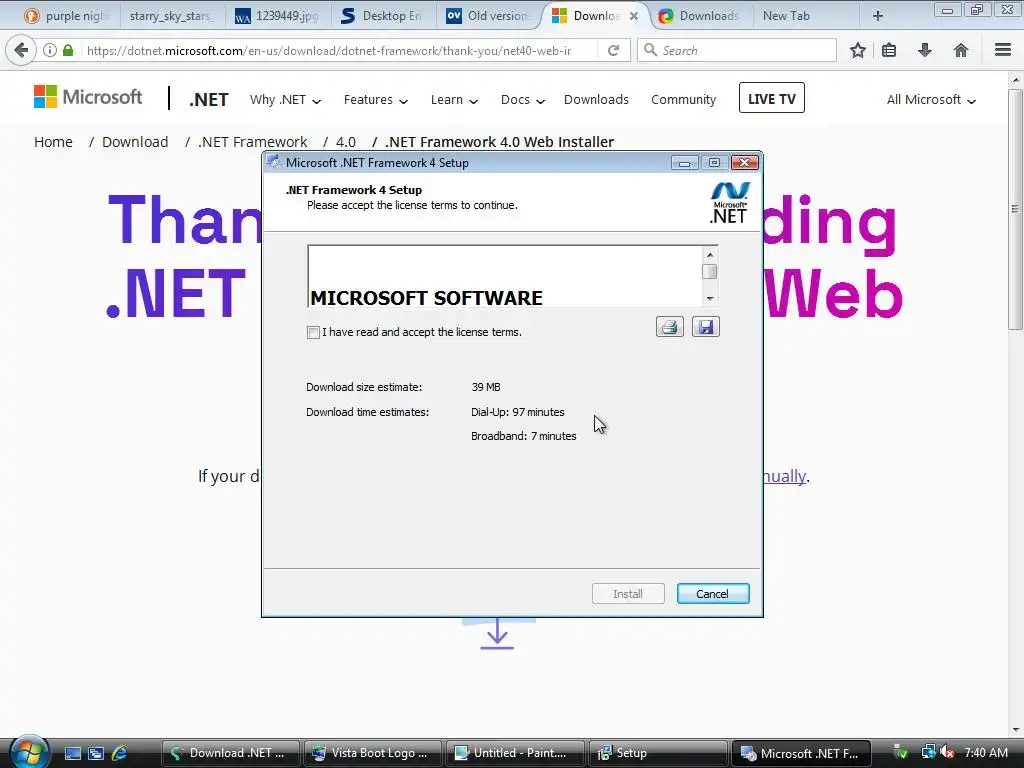Open the Firefox hamburger menu
This screenshot has width=1024, height=768.
[1003, 50]
